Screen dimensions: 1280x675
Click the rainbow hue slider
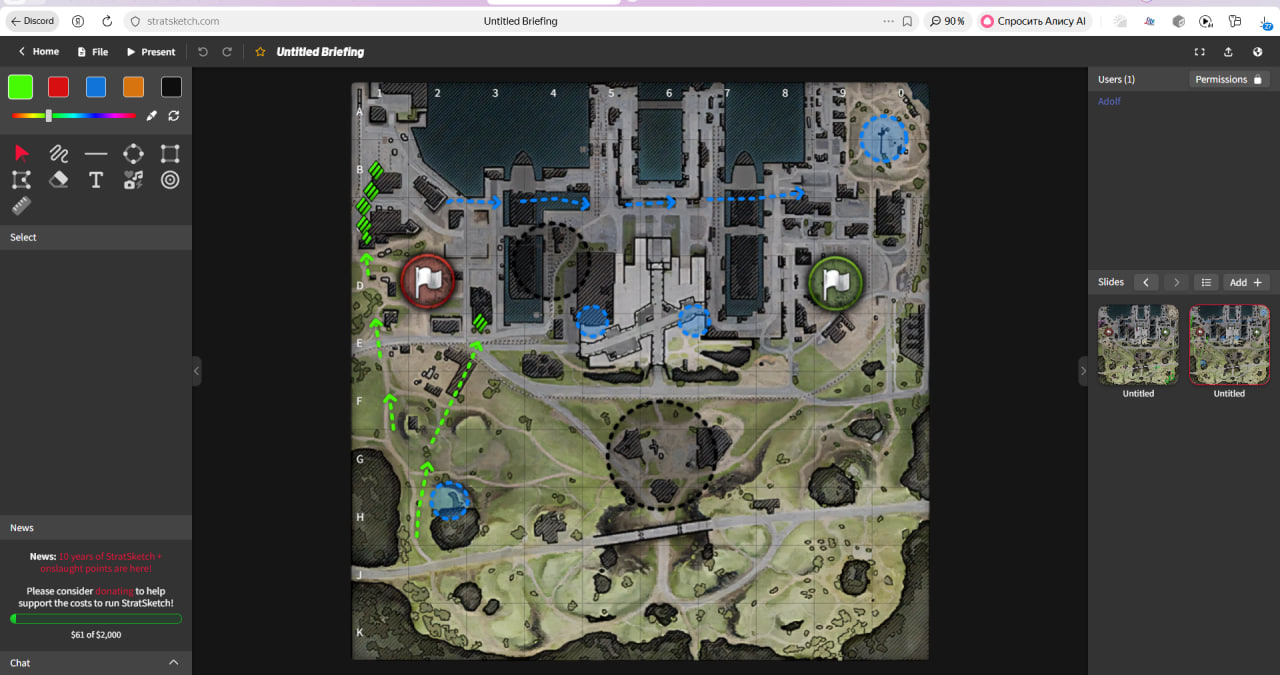(73, 116)
